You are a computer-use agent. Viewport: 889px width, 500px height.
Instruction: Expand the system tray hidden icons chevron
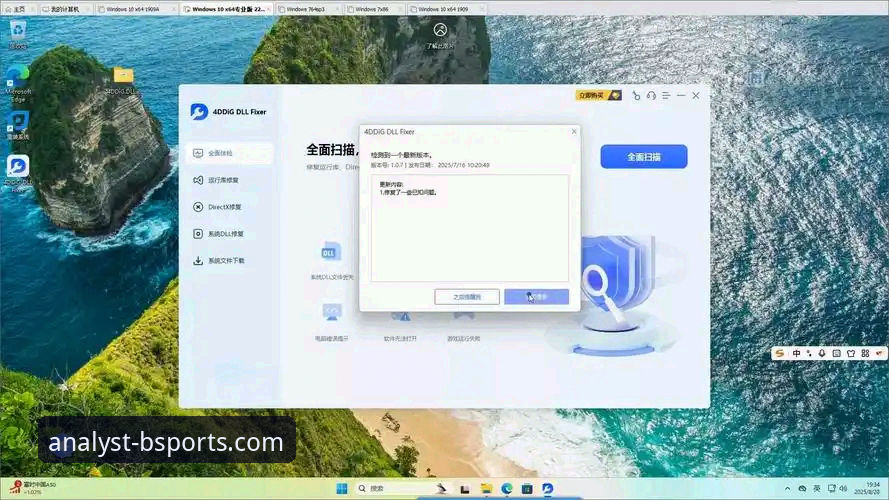click(787, 488)
